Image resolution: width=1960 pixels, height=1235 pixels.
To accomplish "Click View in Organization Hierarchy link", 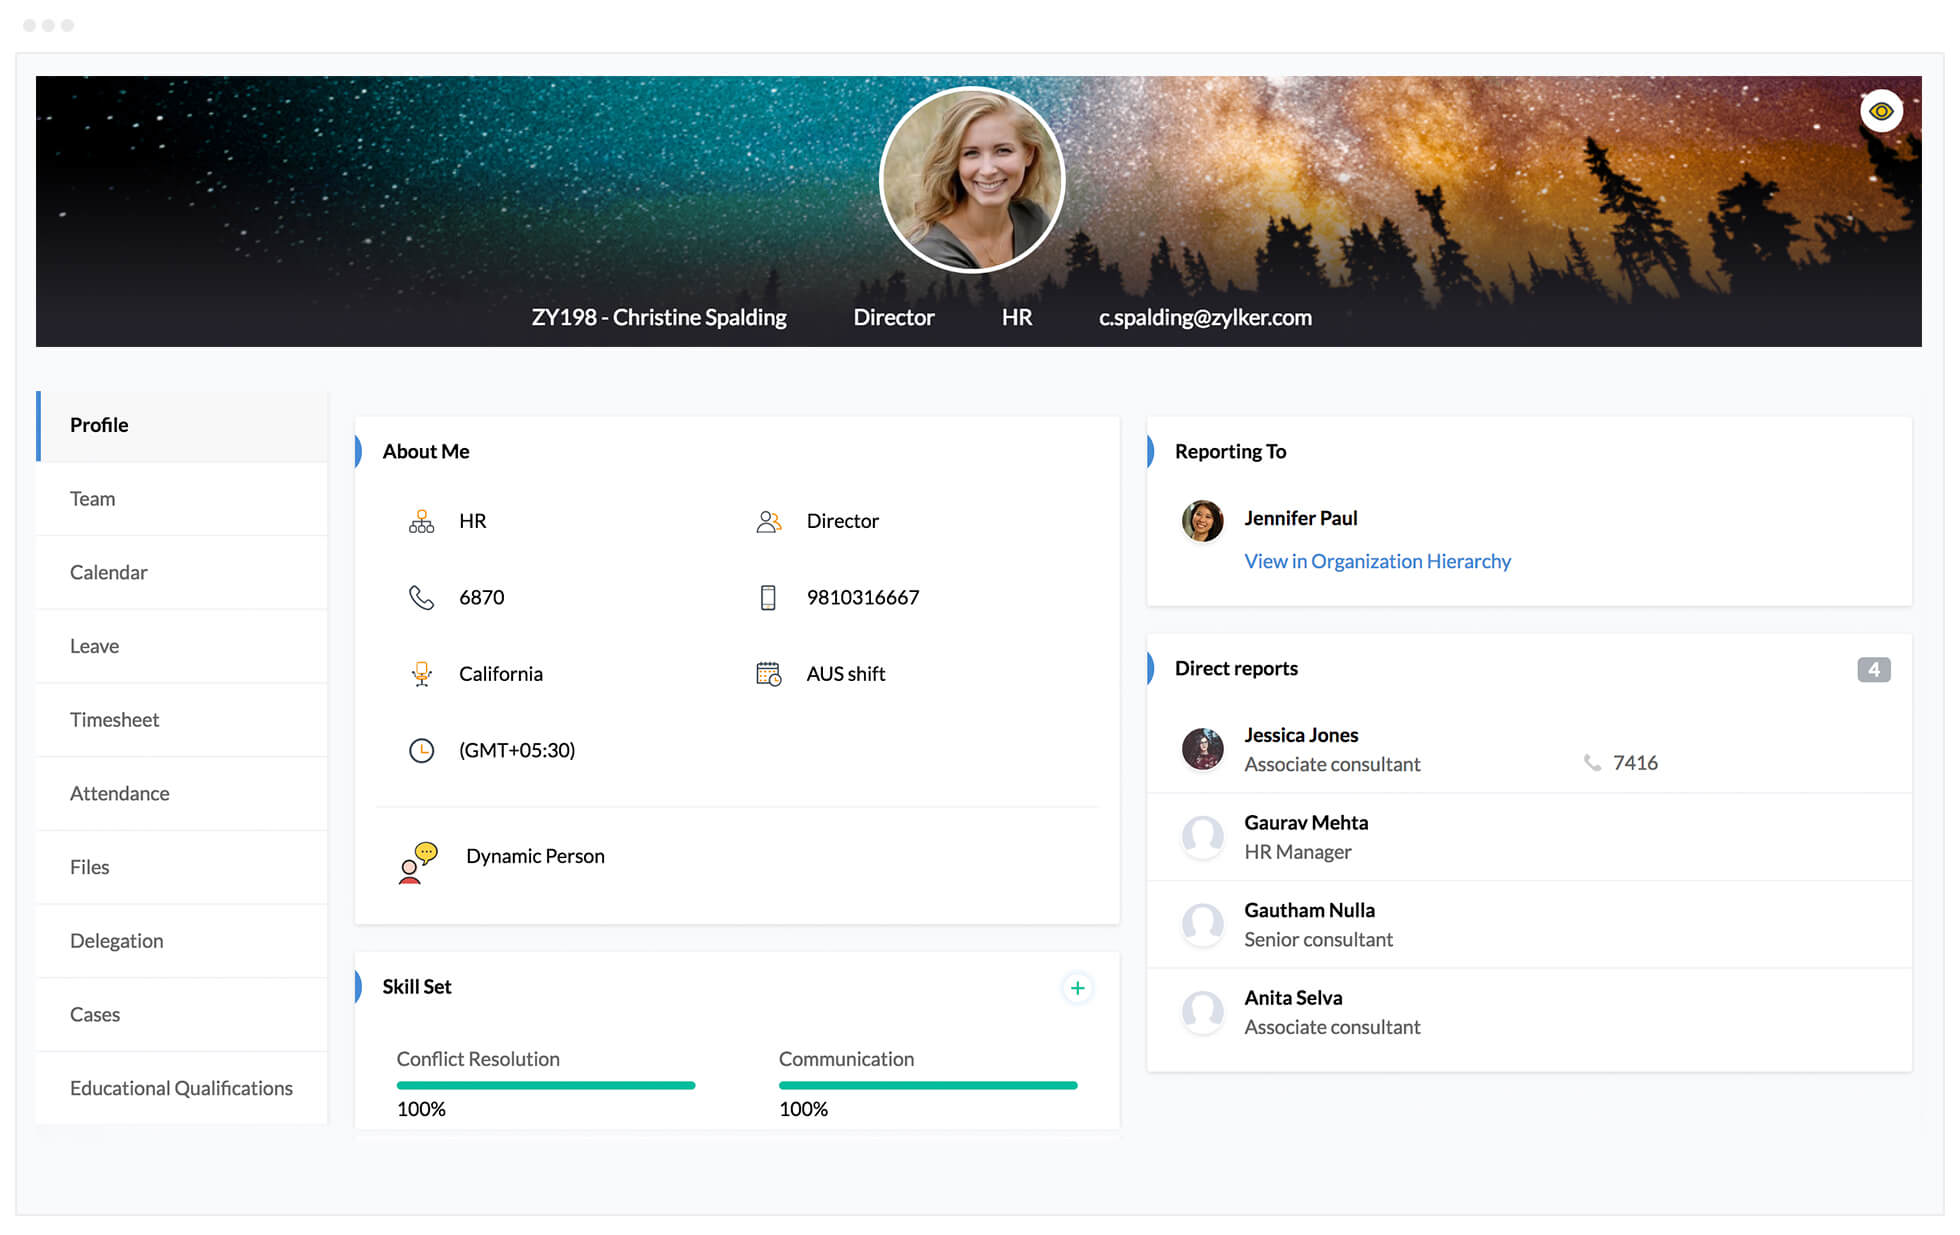I will (x=1377, y=561).
